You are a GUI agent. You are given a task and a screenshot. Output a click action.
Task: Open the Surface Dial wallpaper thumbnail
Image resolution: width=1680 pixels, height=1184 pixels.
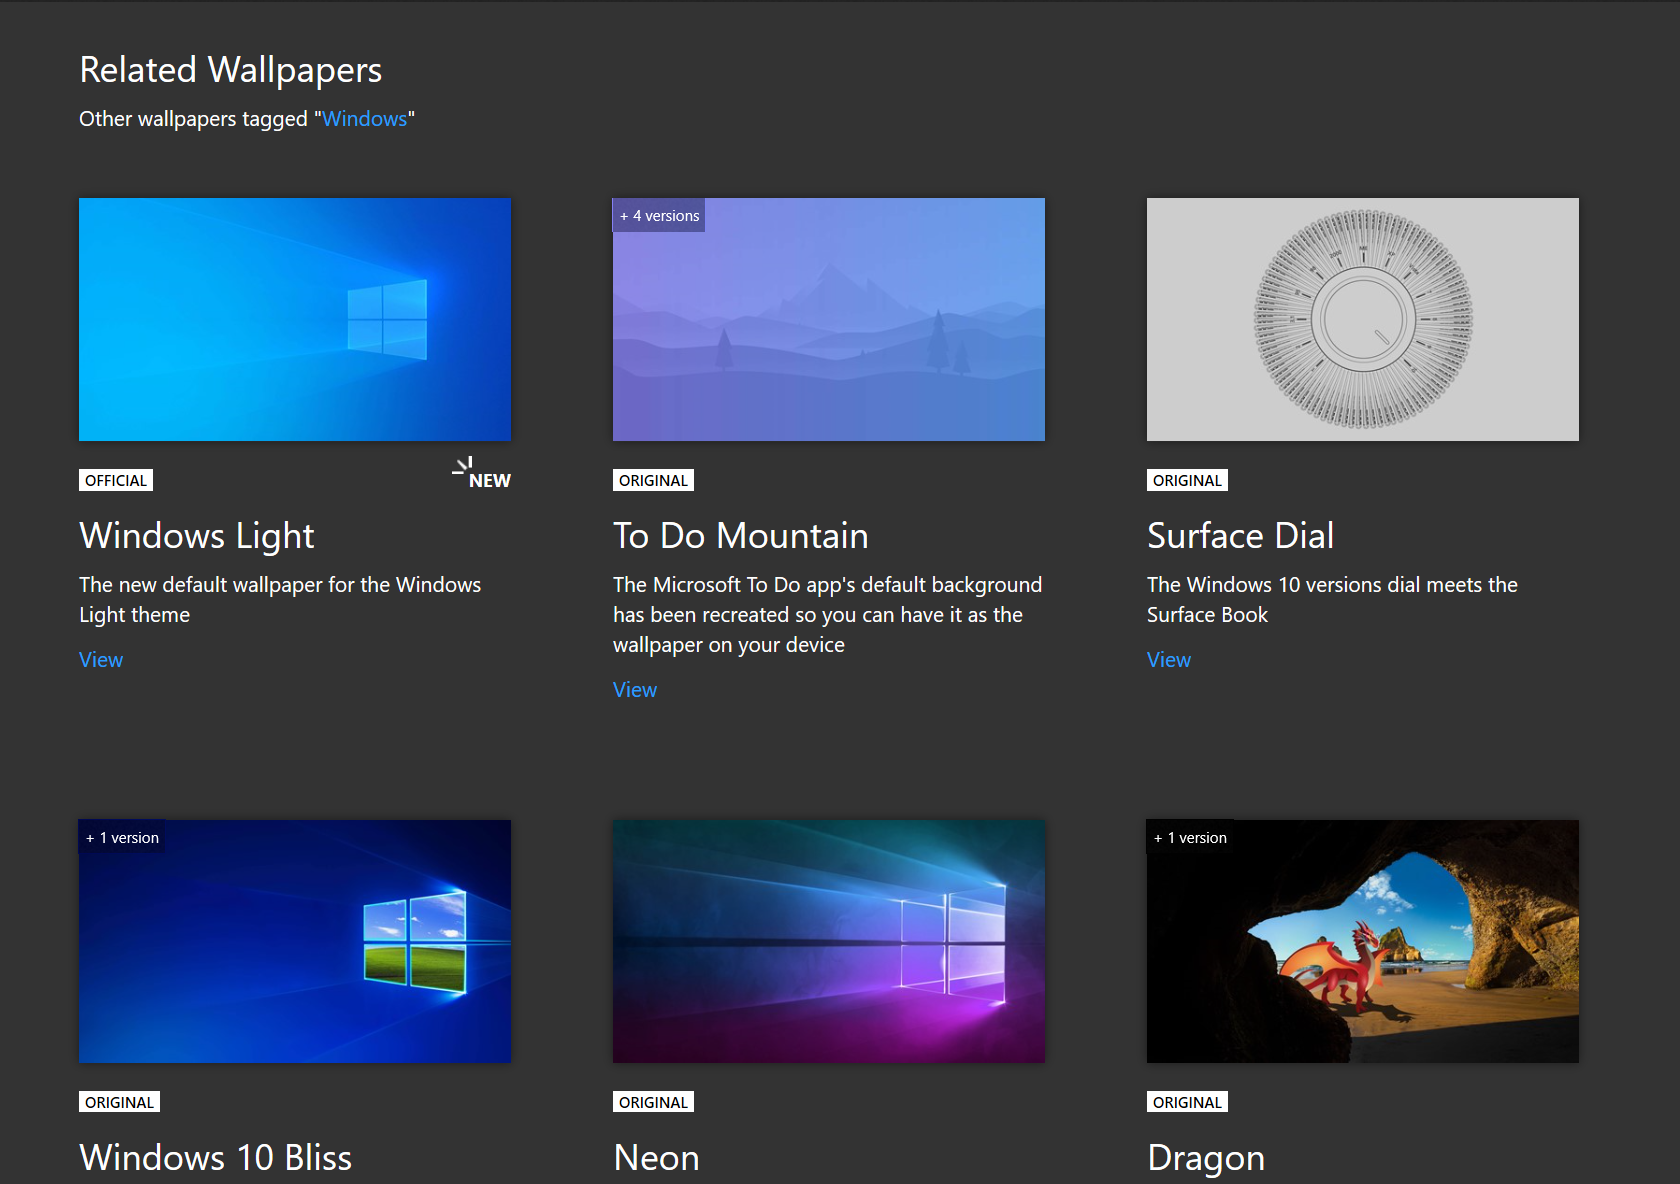click(1363, 319)
